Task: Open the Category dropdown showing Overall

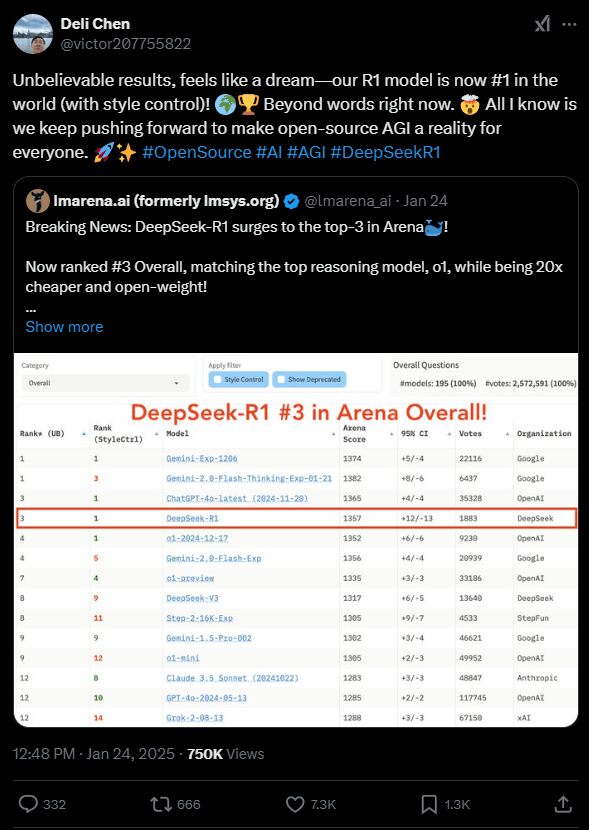Action: click(105, 384)
